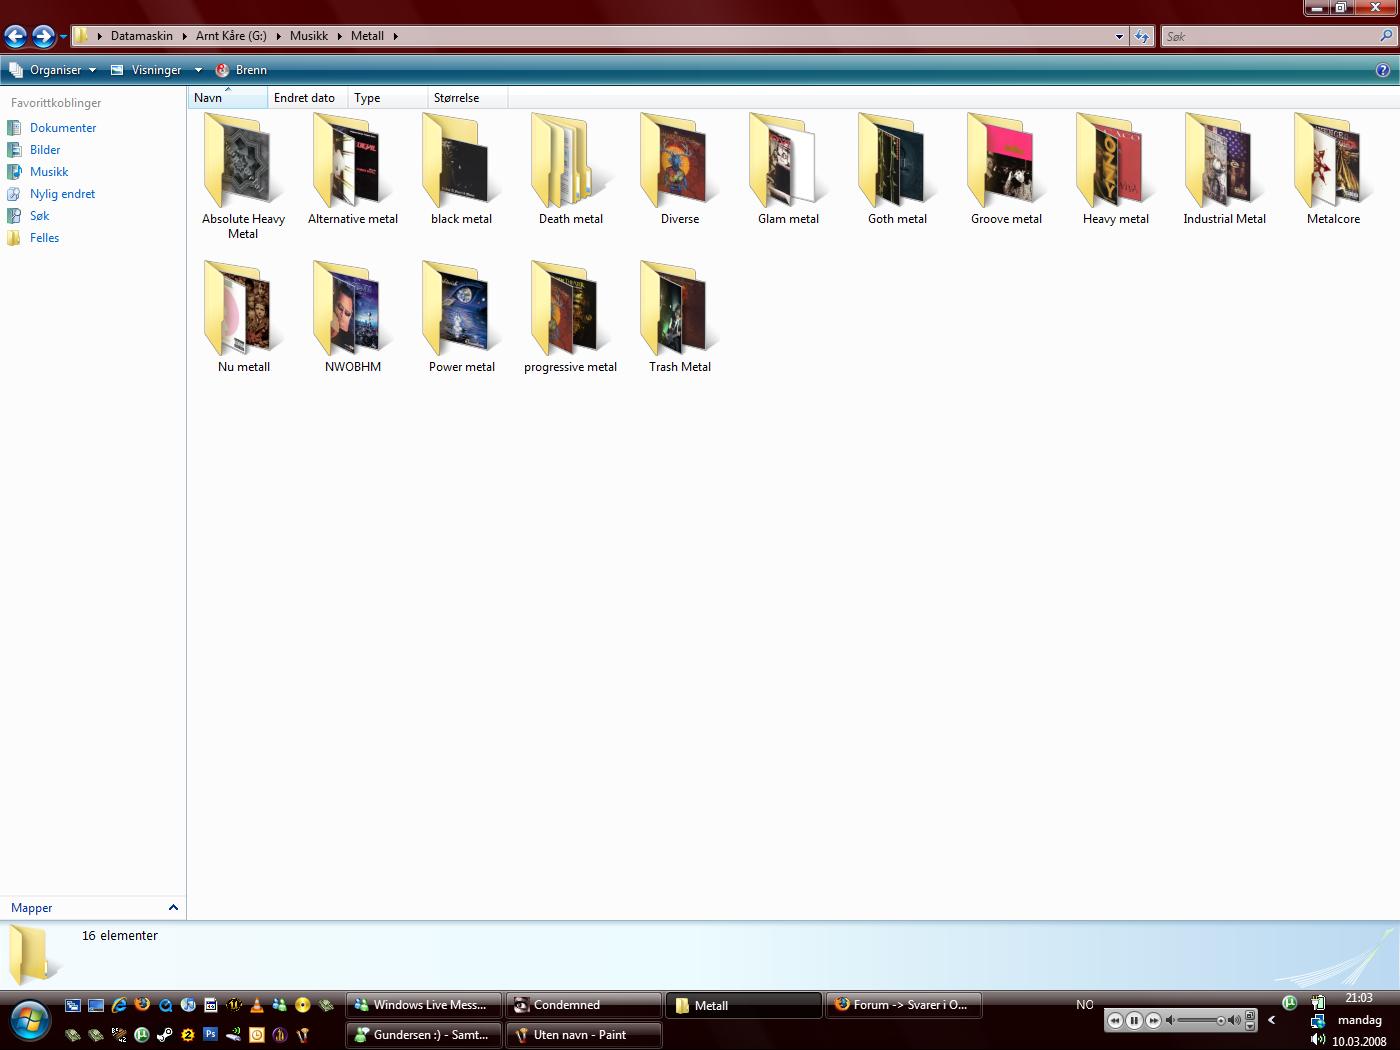
Task: Switch to Forum Firefox taskbar button
Action: pos(904,1005)
